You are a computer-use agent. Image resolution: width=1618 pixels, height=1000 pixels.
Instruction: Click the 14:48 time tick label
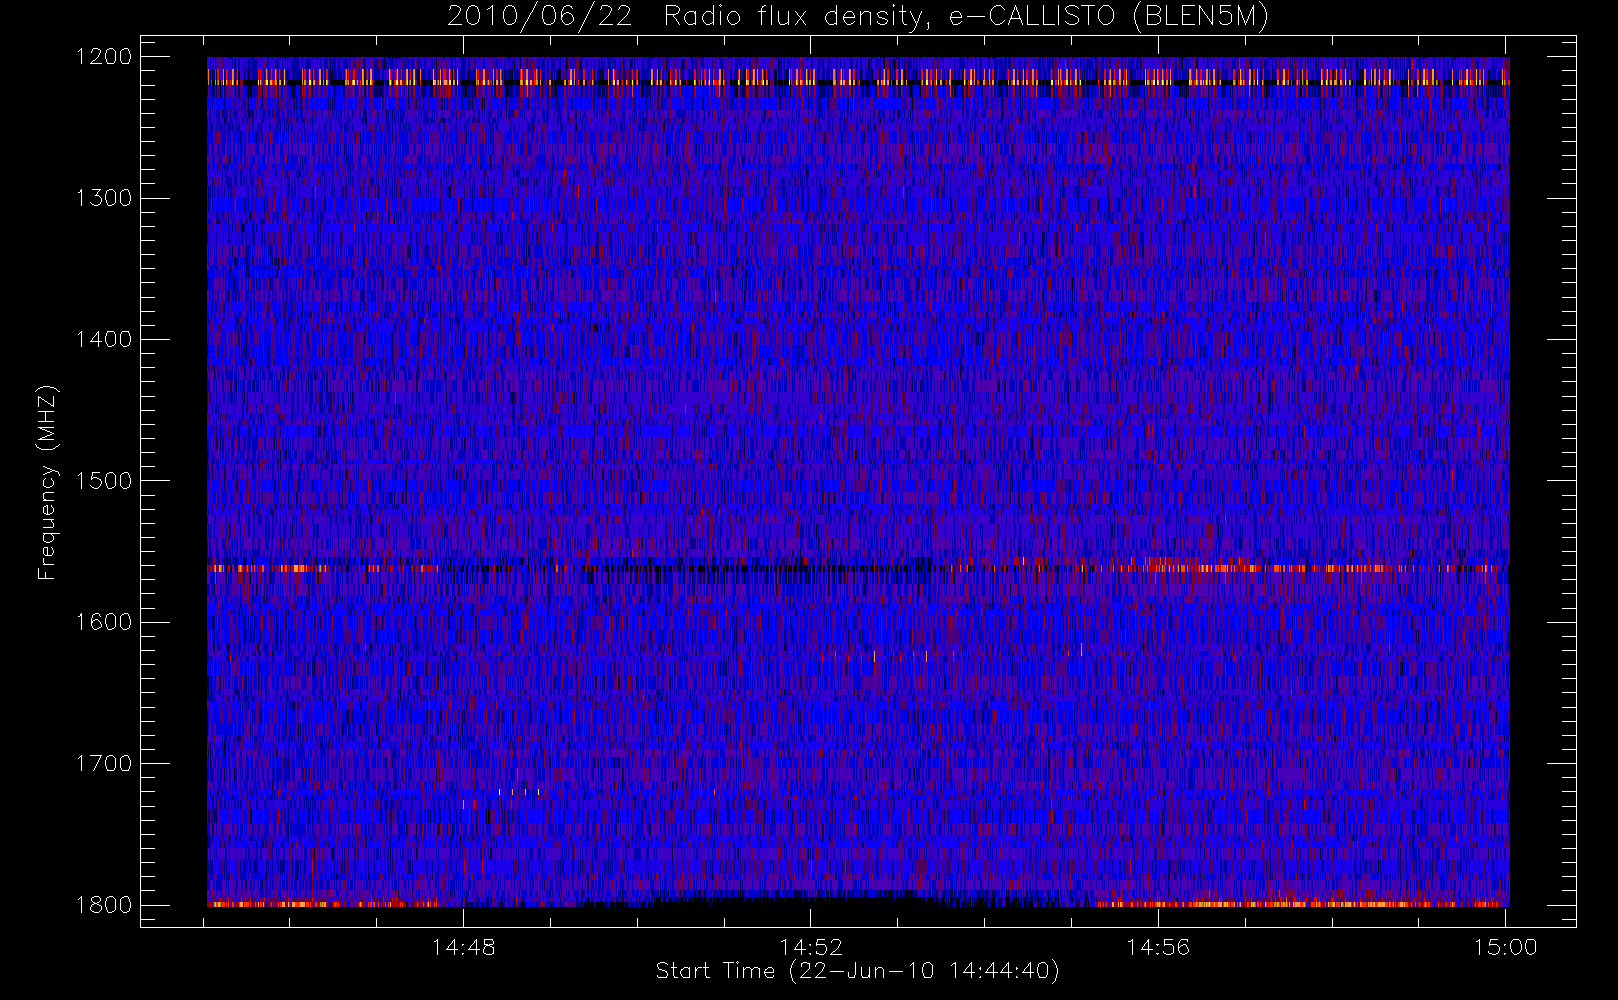coord(464,947)
